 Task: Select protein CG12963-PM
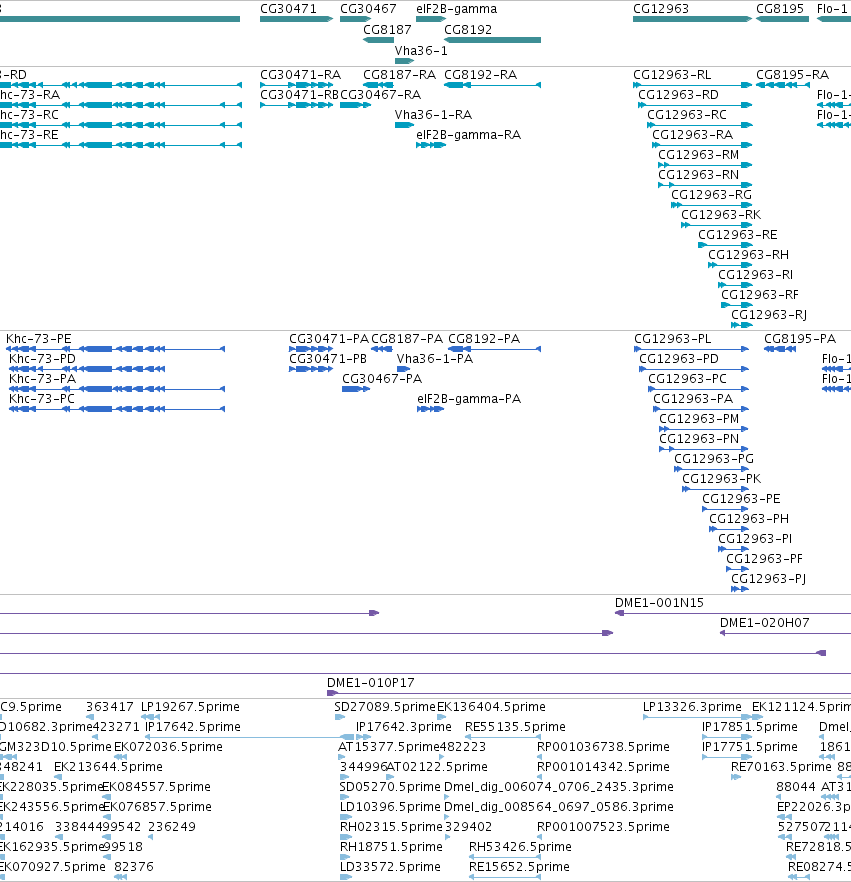pos(704,429)
